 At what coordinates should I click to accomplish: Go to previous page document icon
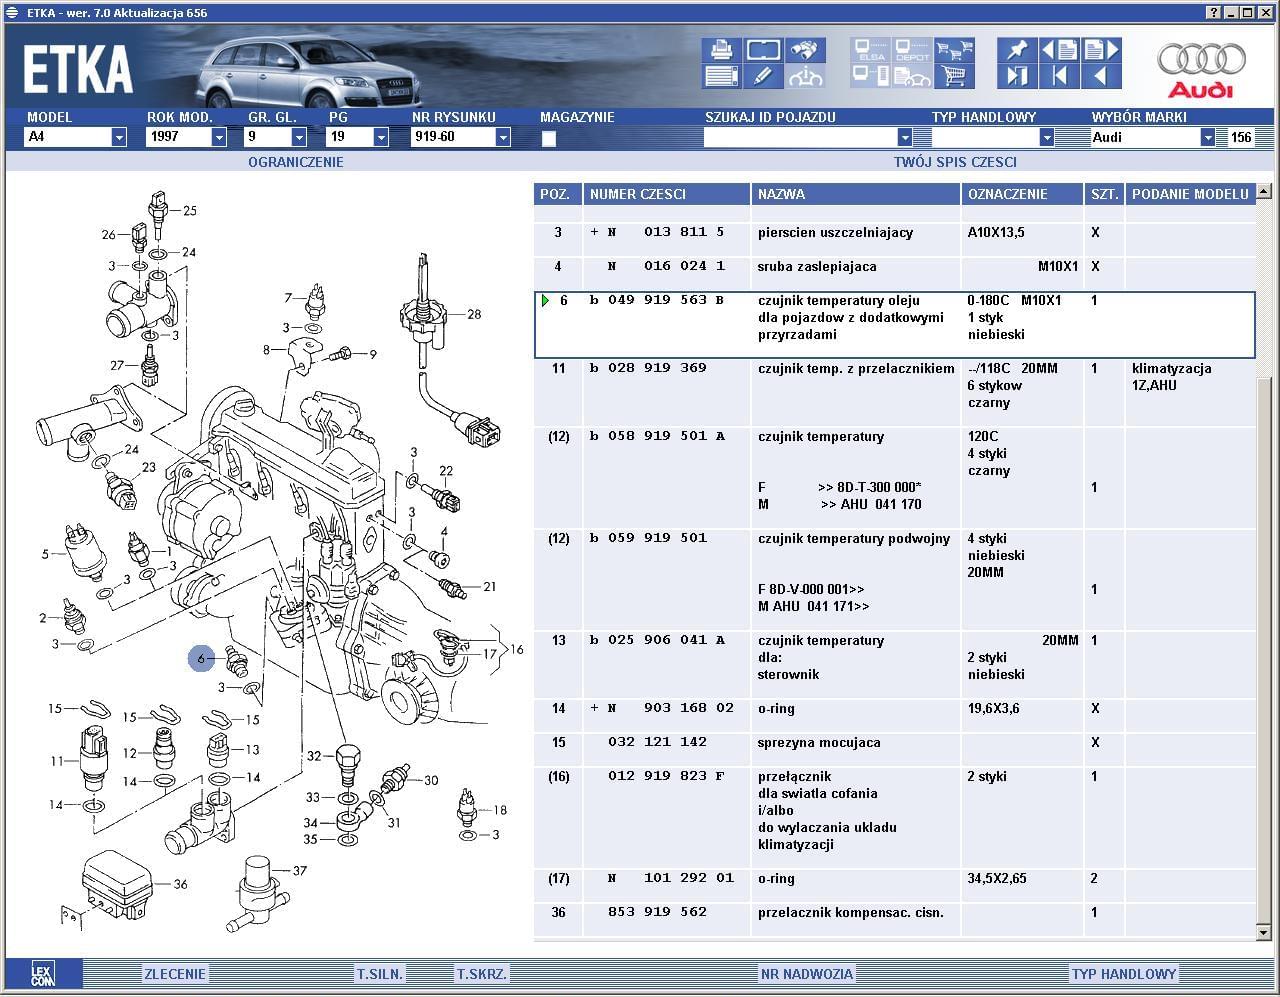tap(1059, 50)
